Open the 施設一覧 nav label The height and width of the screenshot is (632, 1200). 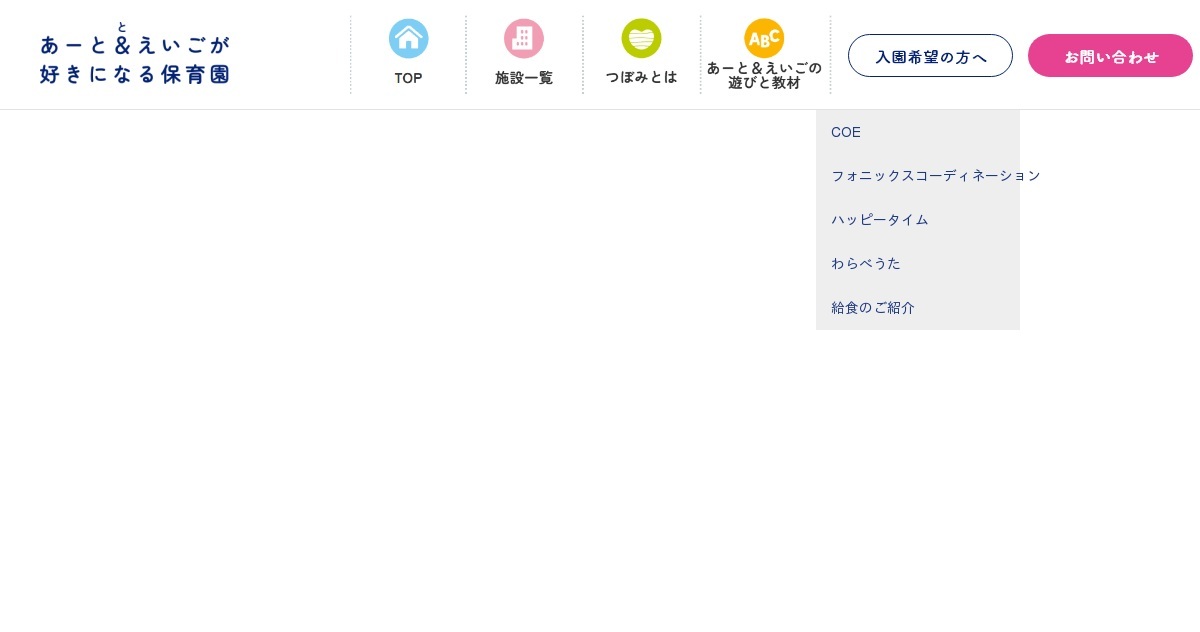[x=524, y=78]
